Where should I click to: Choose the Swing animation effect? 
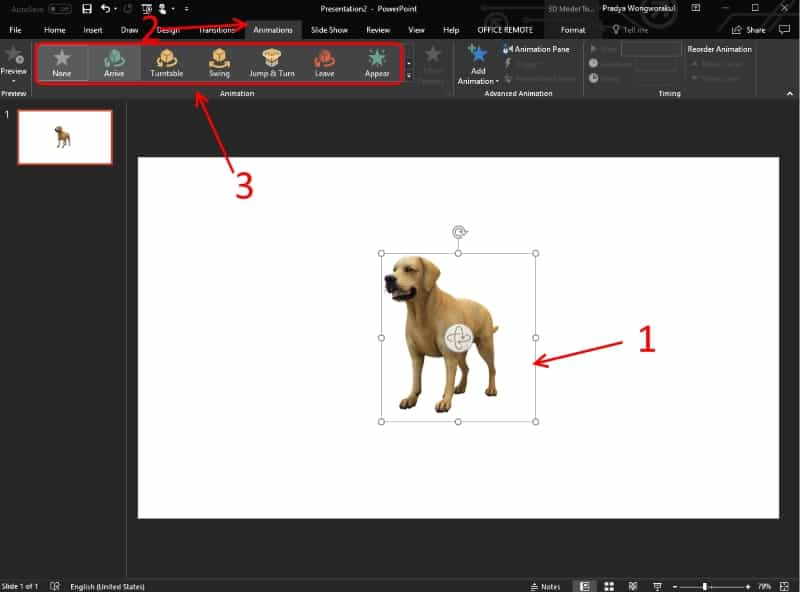pyautogui.click(x=219, y=63)
